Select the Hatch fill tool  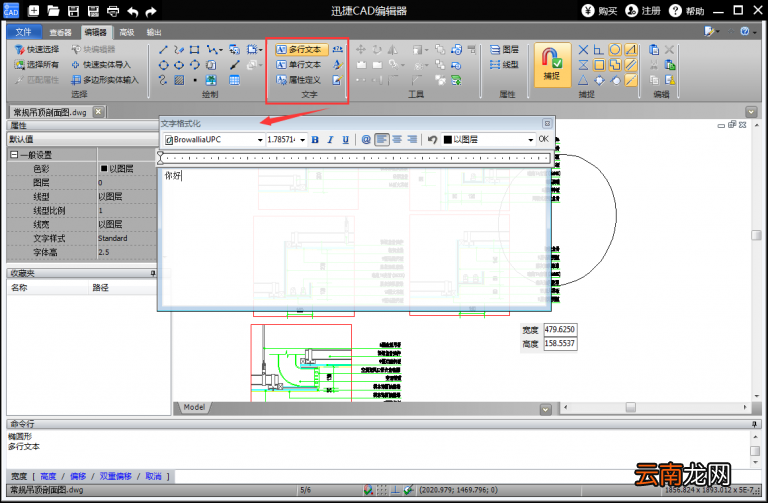point(179,80)
